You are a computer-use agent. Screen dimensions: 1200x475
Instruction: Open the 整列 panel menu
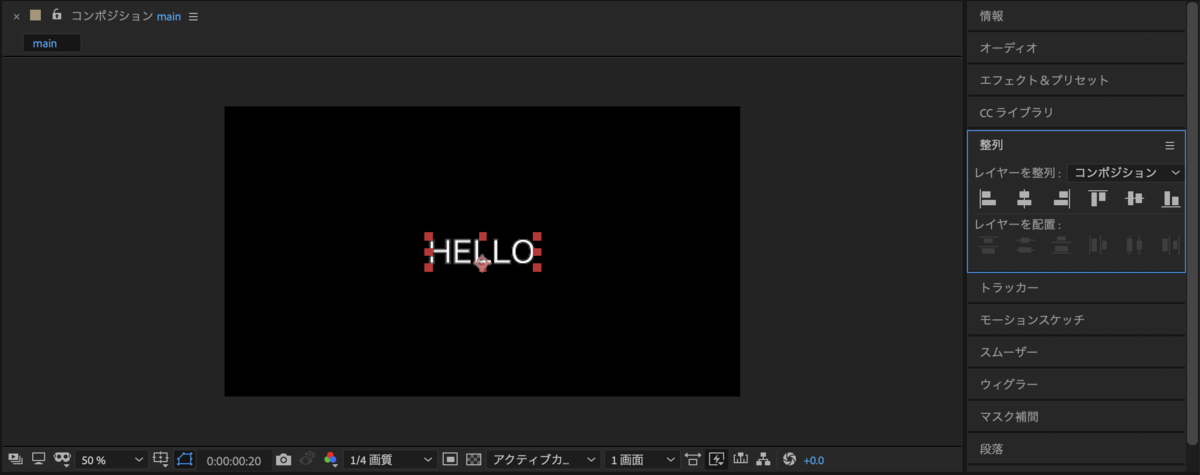coord(1170,145)
